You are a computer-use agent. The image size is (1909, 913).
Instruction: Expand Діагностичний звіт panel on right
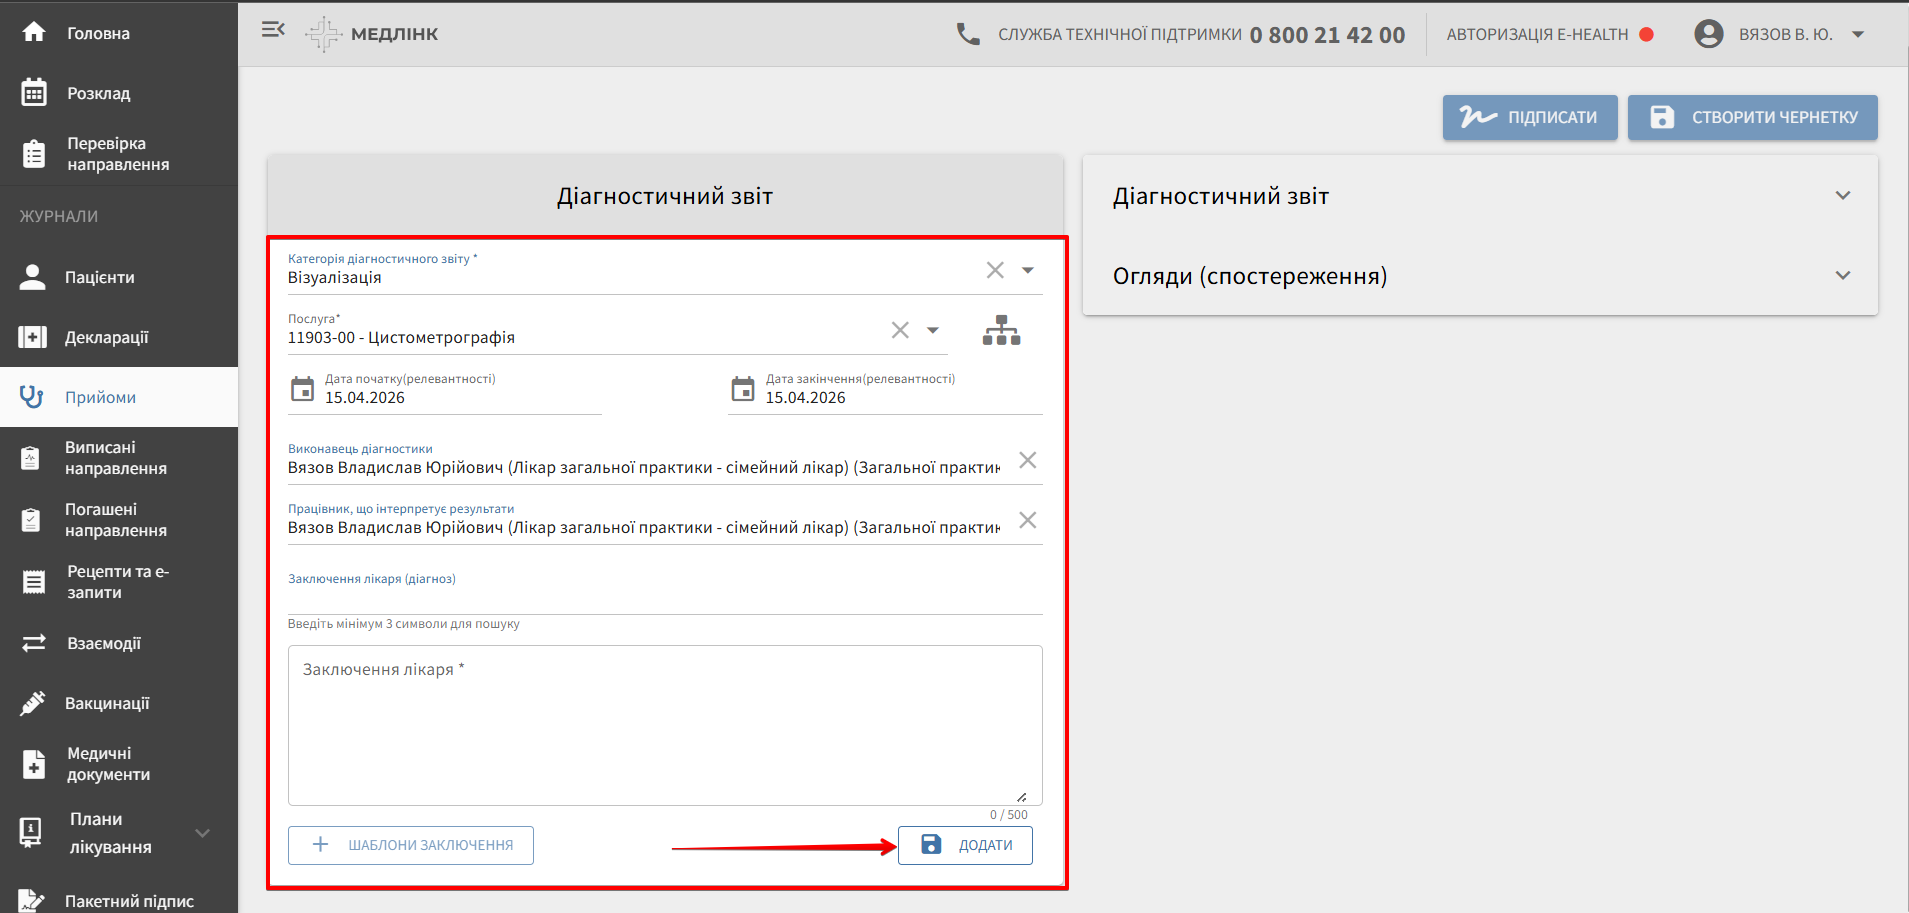tap(1842, 196)
